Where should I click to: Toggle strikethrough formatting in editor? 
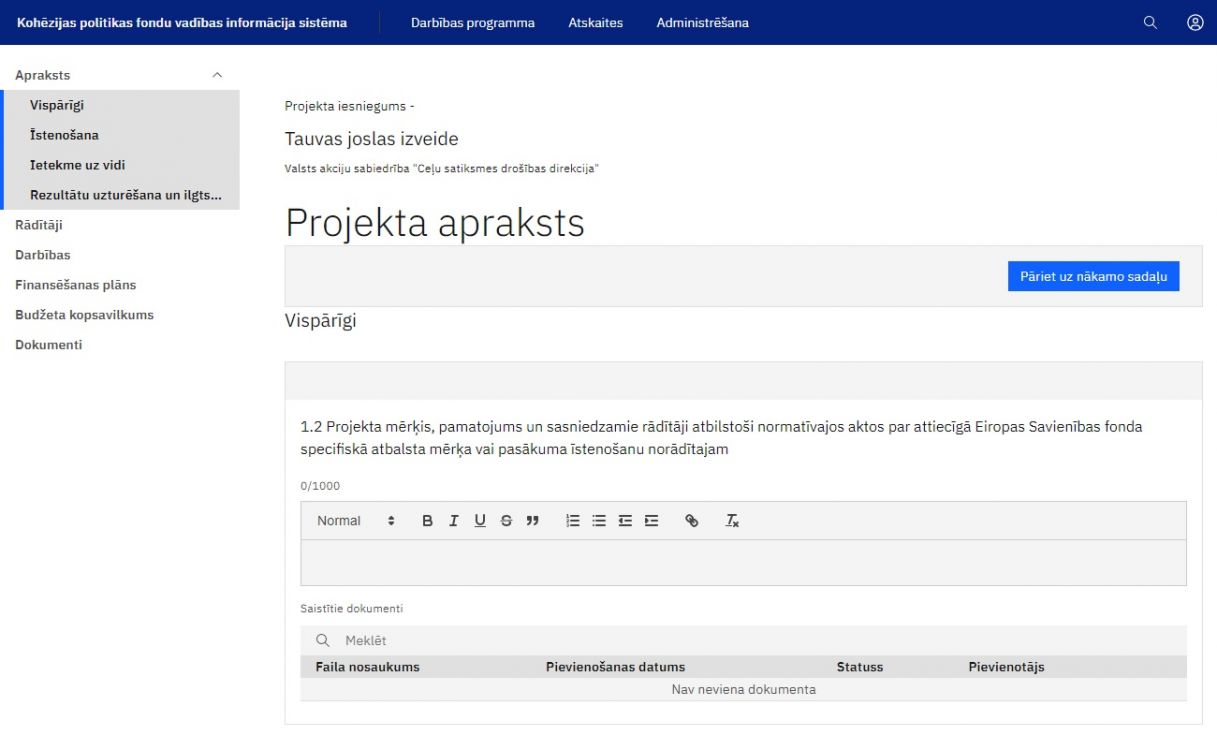pyautogui.click(x=506, y=521)
